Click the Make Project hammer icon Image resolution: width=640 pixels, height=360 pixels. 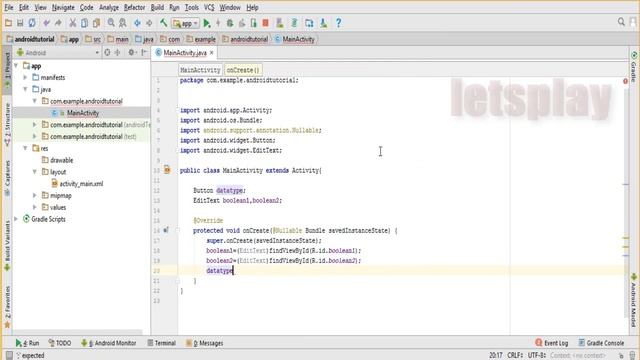[164, 23]
